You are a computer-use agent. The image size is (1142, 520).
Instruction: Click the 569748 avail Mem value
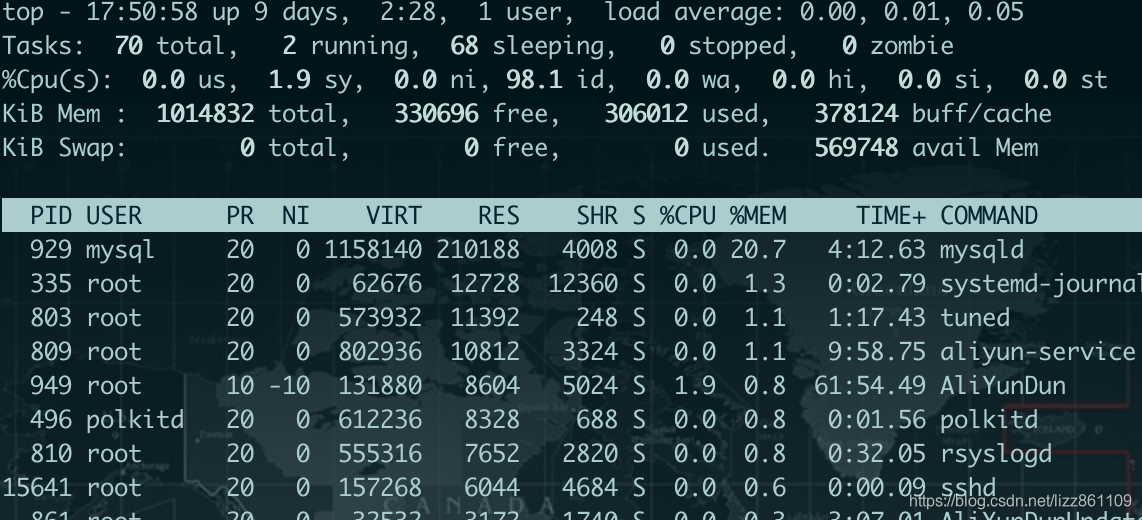tap(856, 148)
